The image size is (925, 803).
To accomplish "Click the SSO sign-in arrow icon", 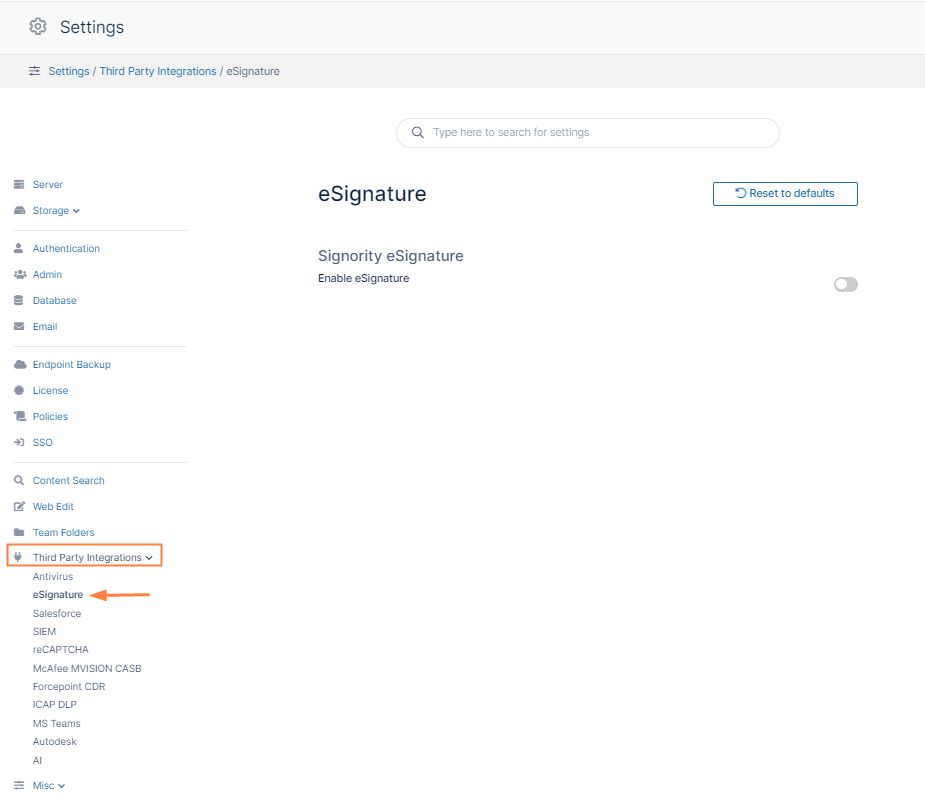I will (19, 443).
